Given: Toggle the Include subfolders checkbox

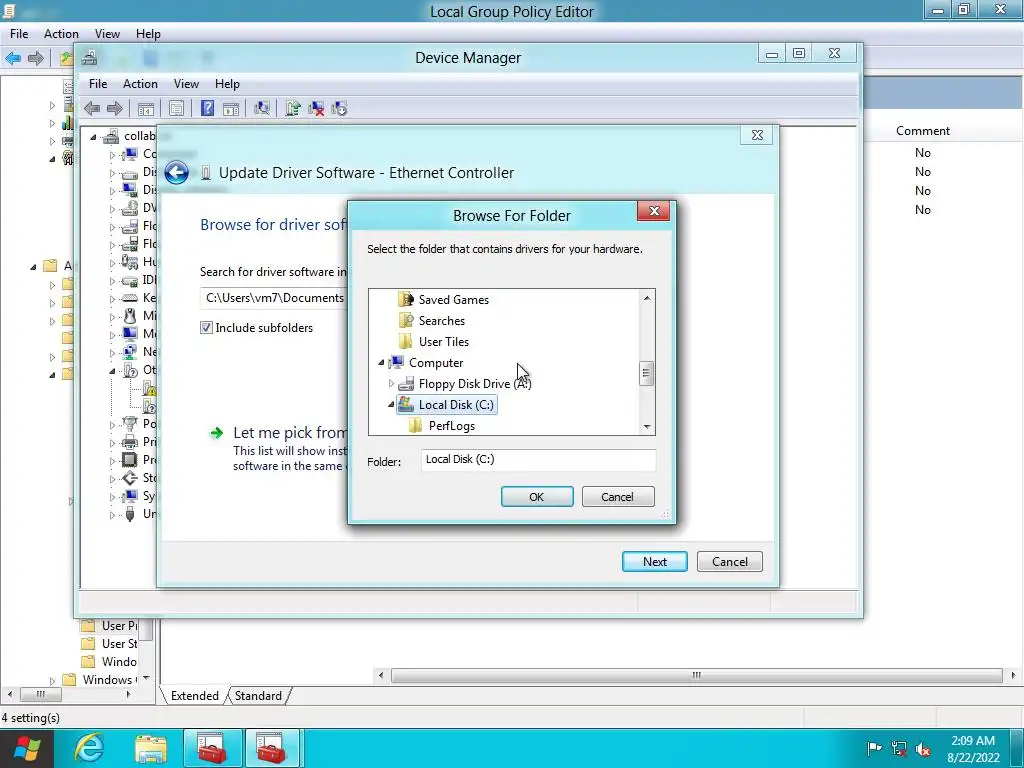Looking at the screenshot, I should [206, 328].
